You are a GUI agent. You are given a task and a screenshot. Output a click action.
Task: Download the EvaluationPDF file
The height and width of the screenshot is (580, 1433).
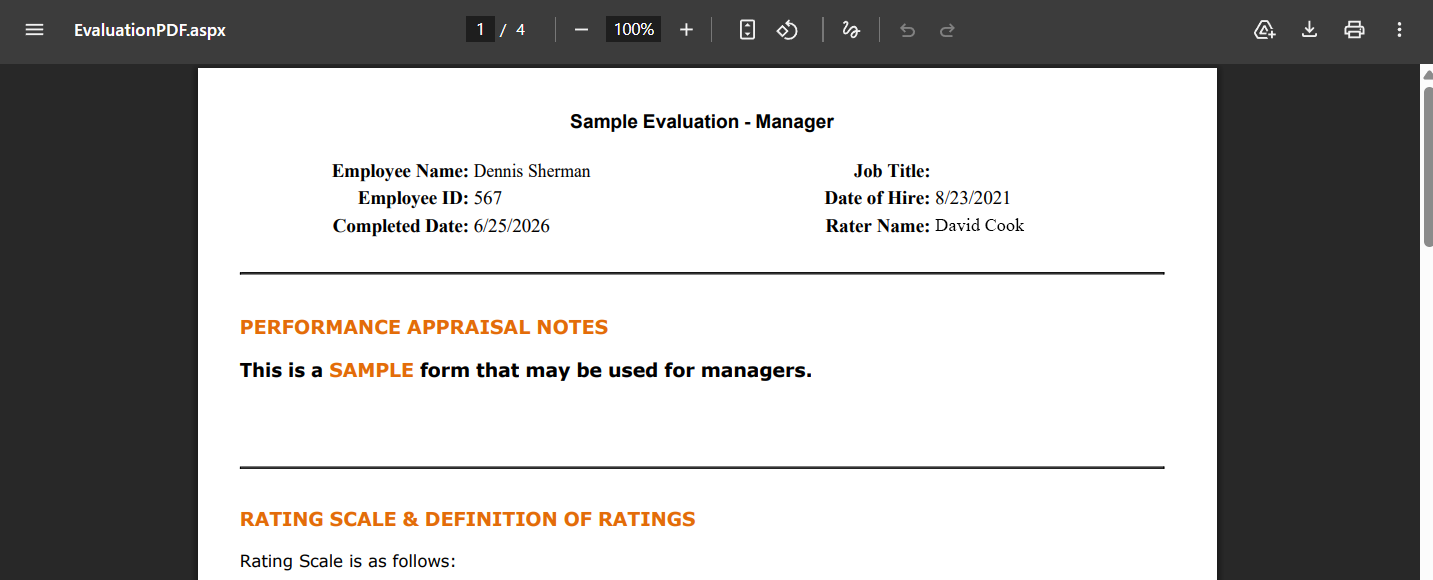point(1309,30)
